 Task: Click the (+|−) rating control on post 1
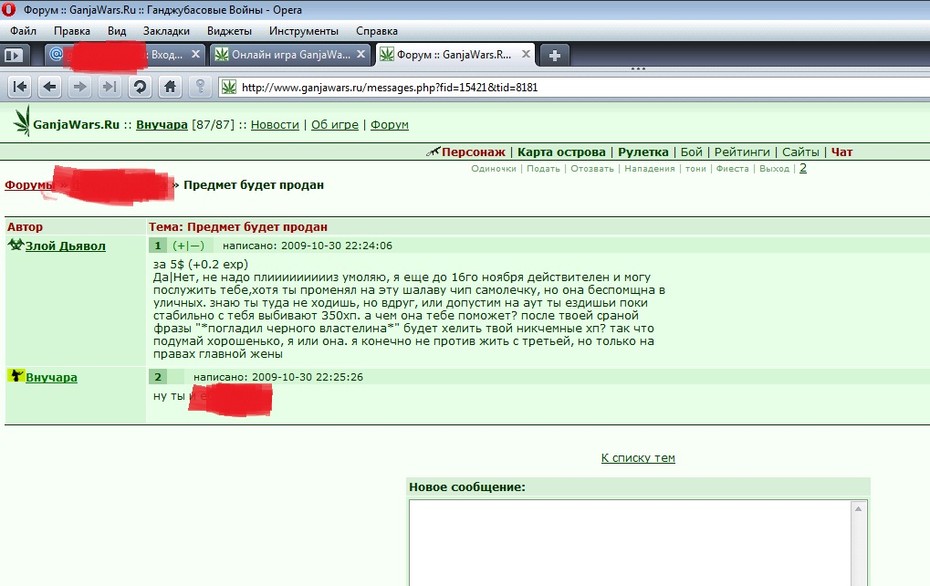point(188,245)
